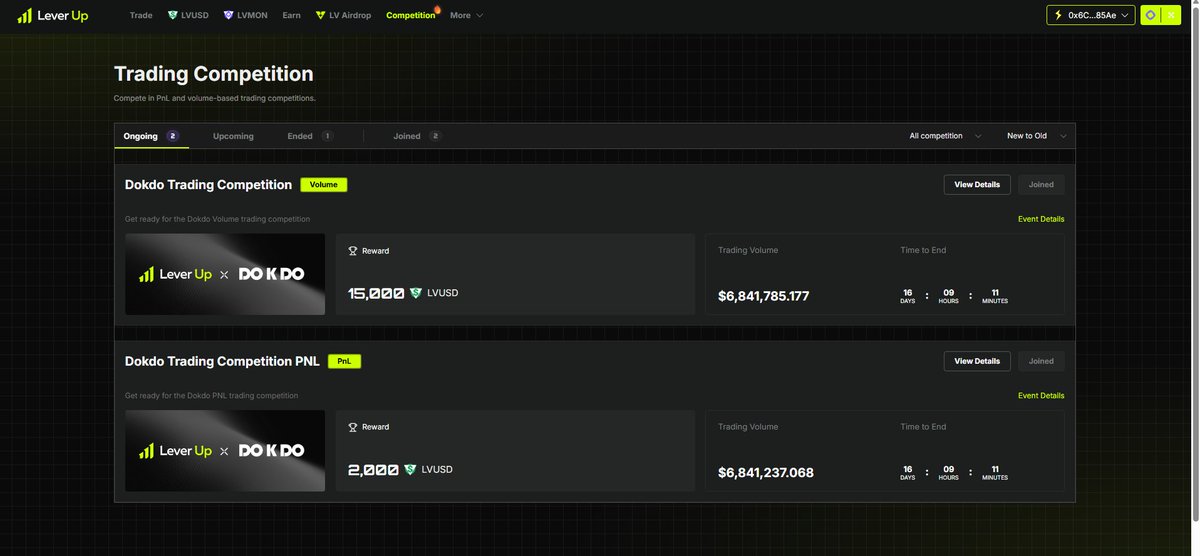The height and width of the screenshot is (556, 1200).
Task: Switch to the Ended tab
Action: 310,136
